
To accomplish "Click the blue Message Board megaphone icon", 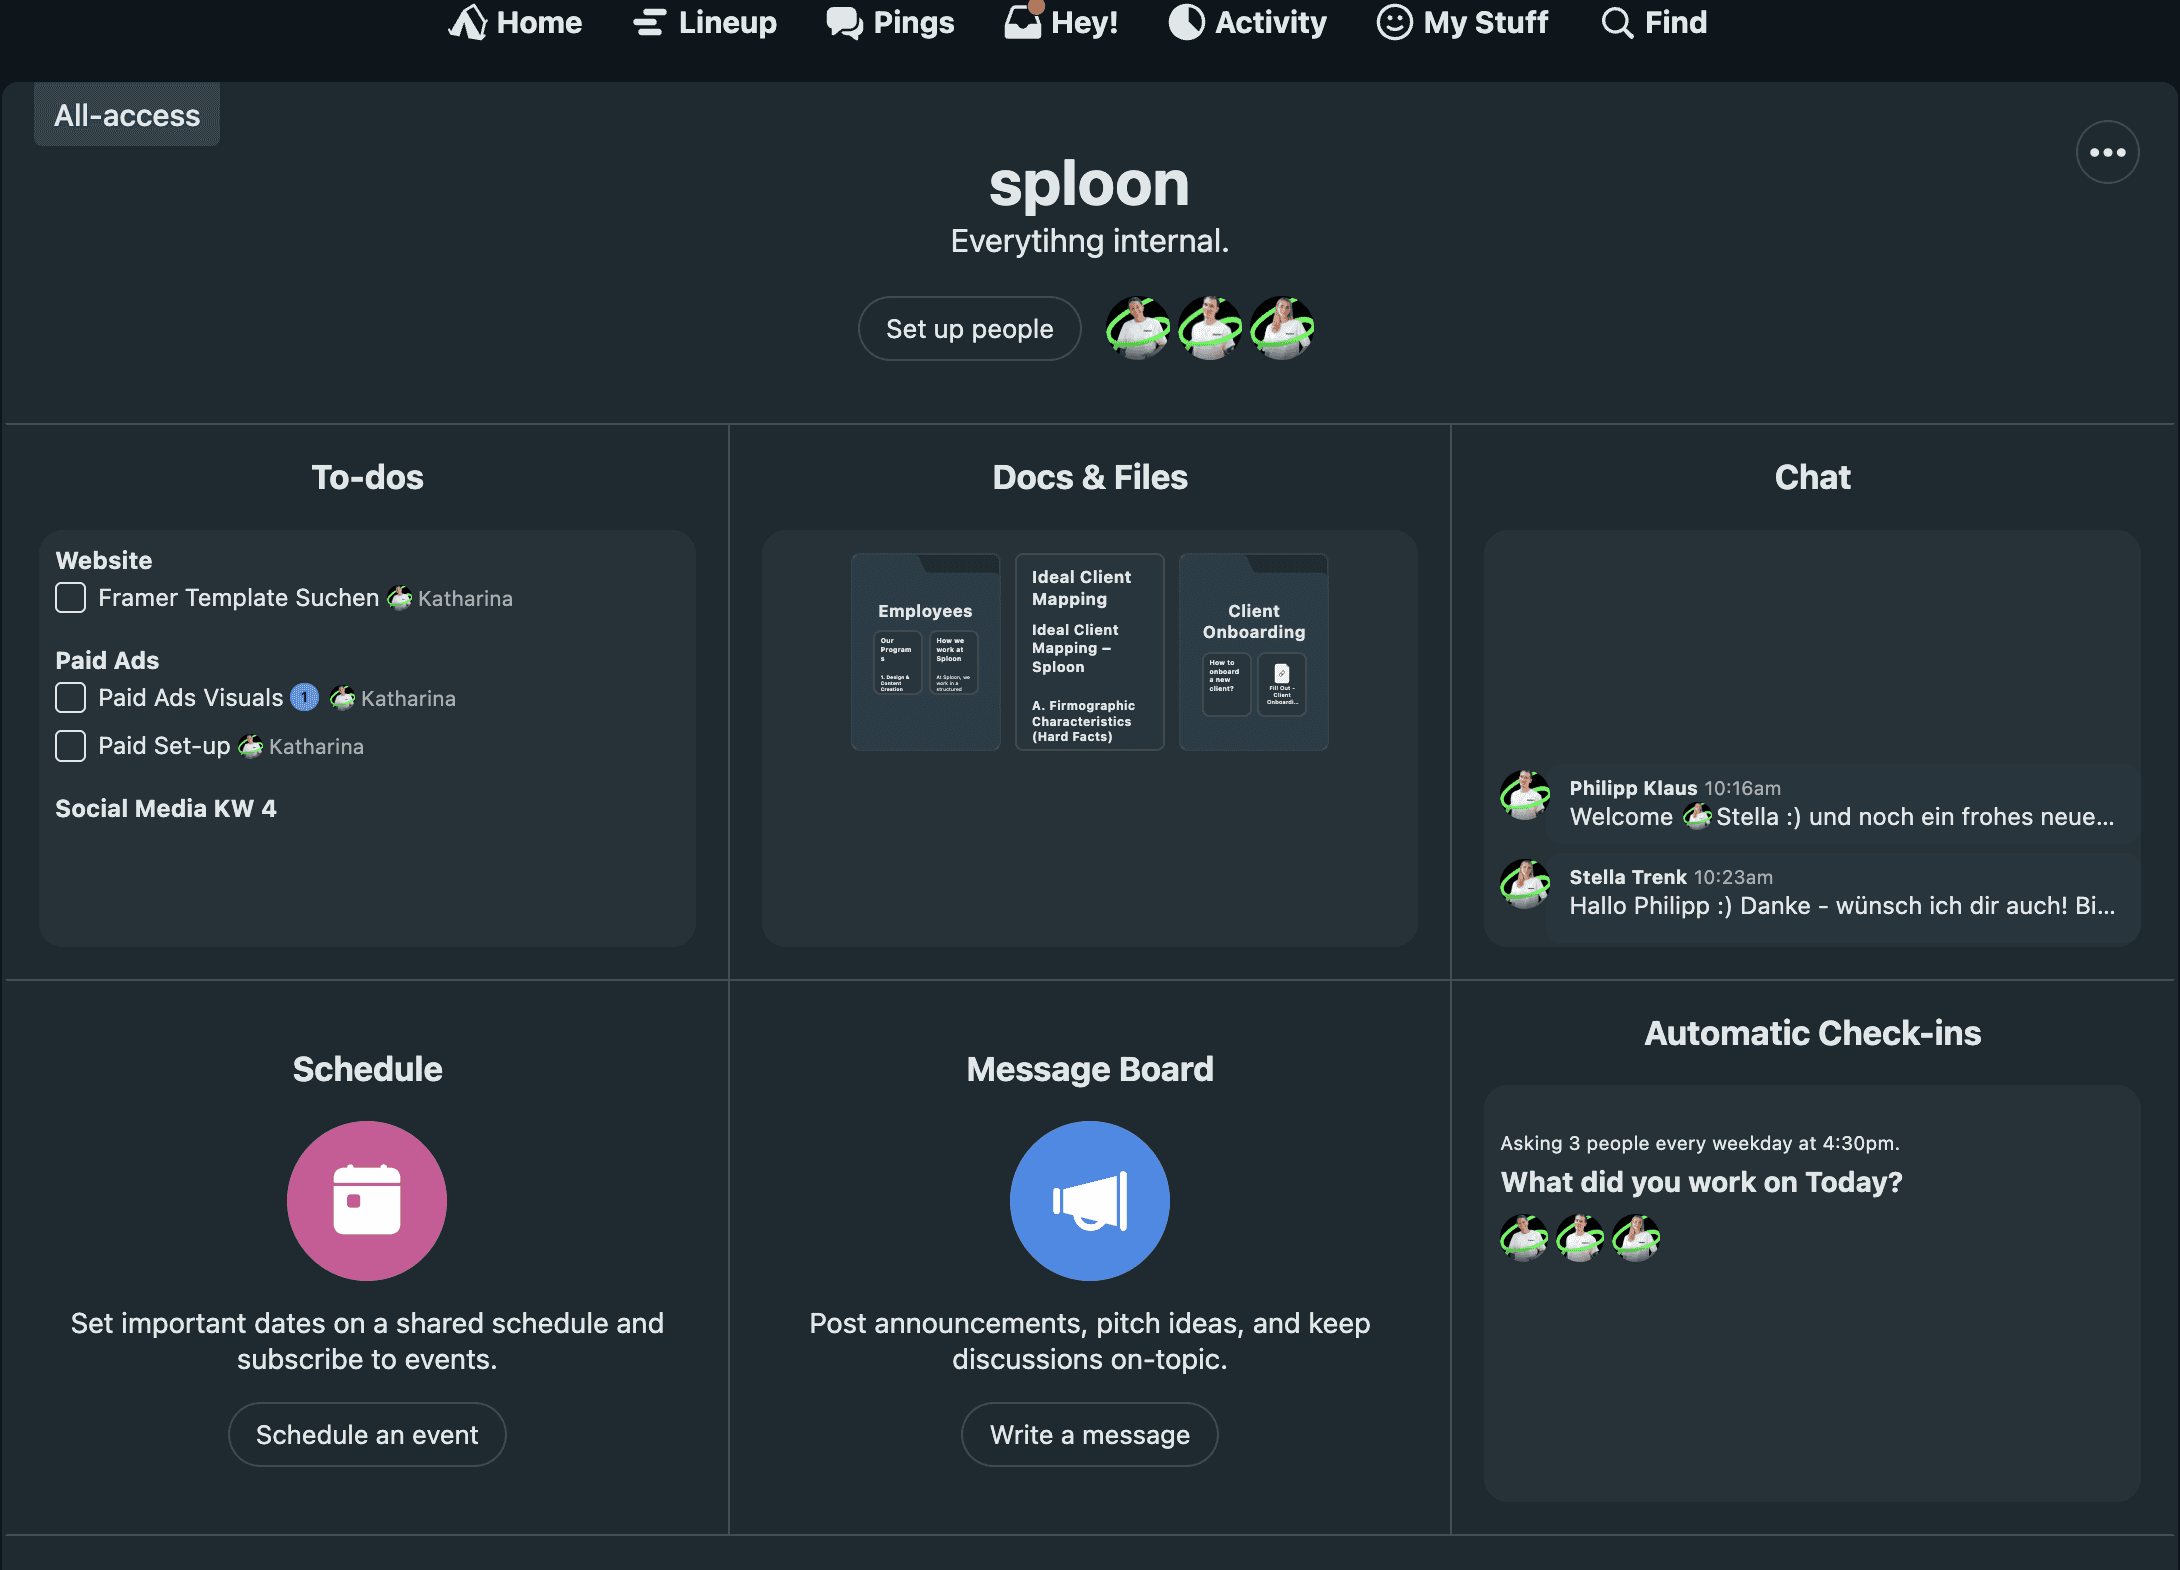I will point(1089,1200).
